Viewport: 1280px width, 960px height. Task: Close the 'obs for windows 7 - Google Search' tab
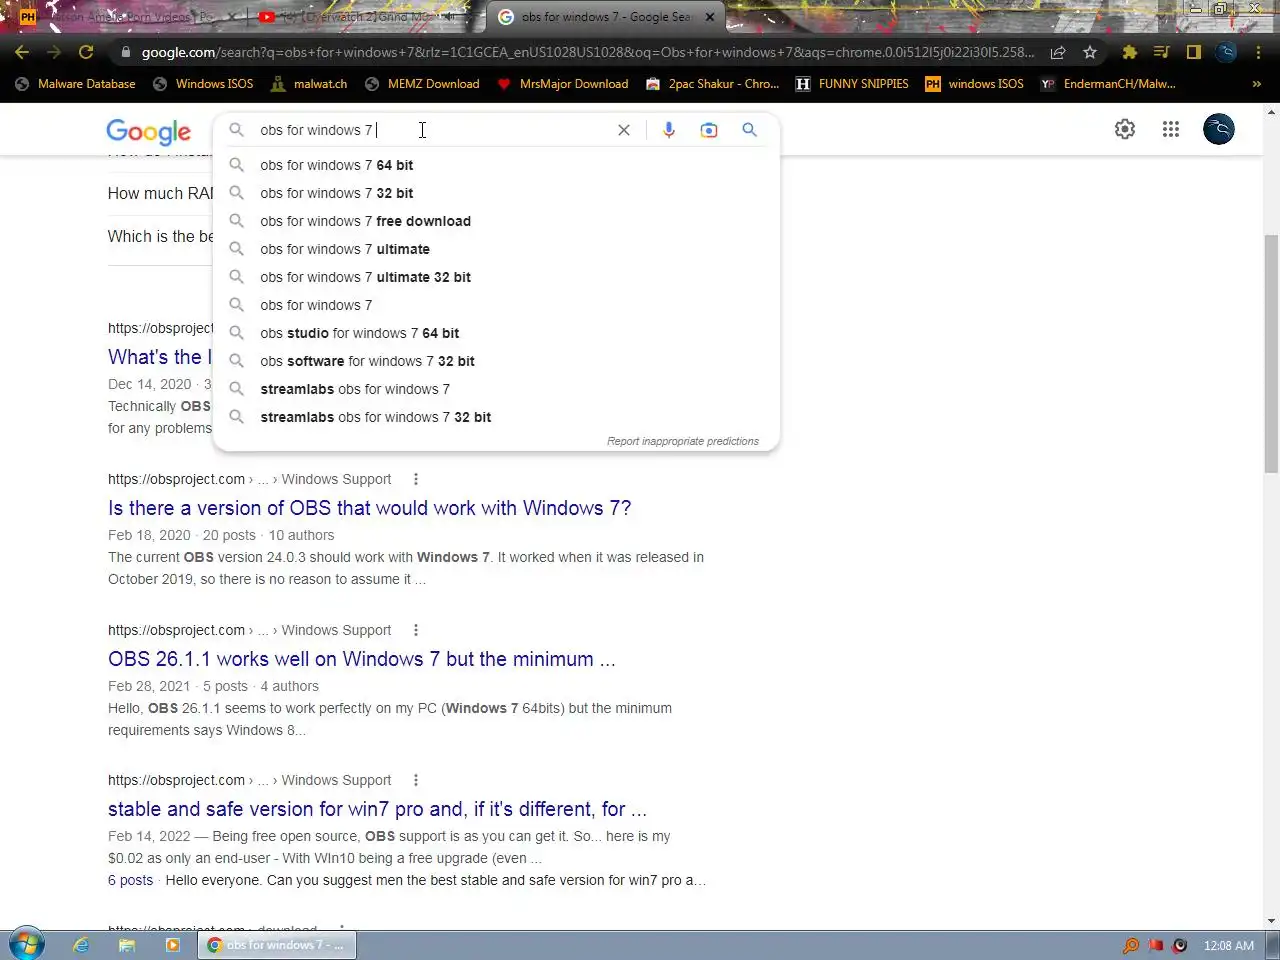tap(710, 17)
